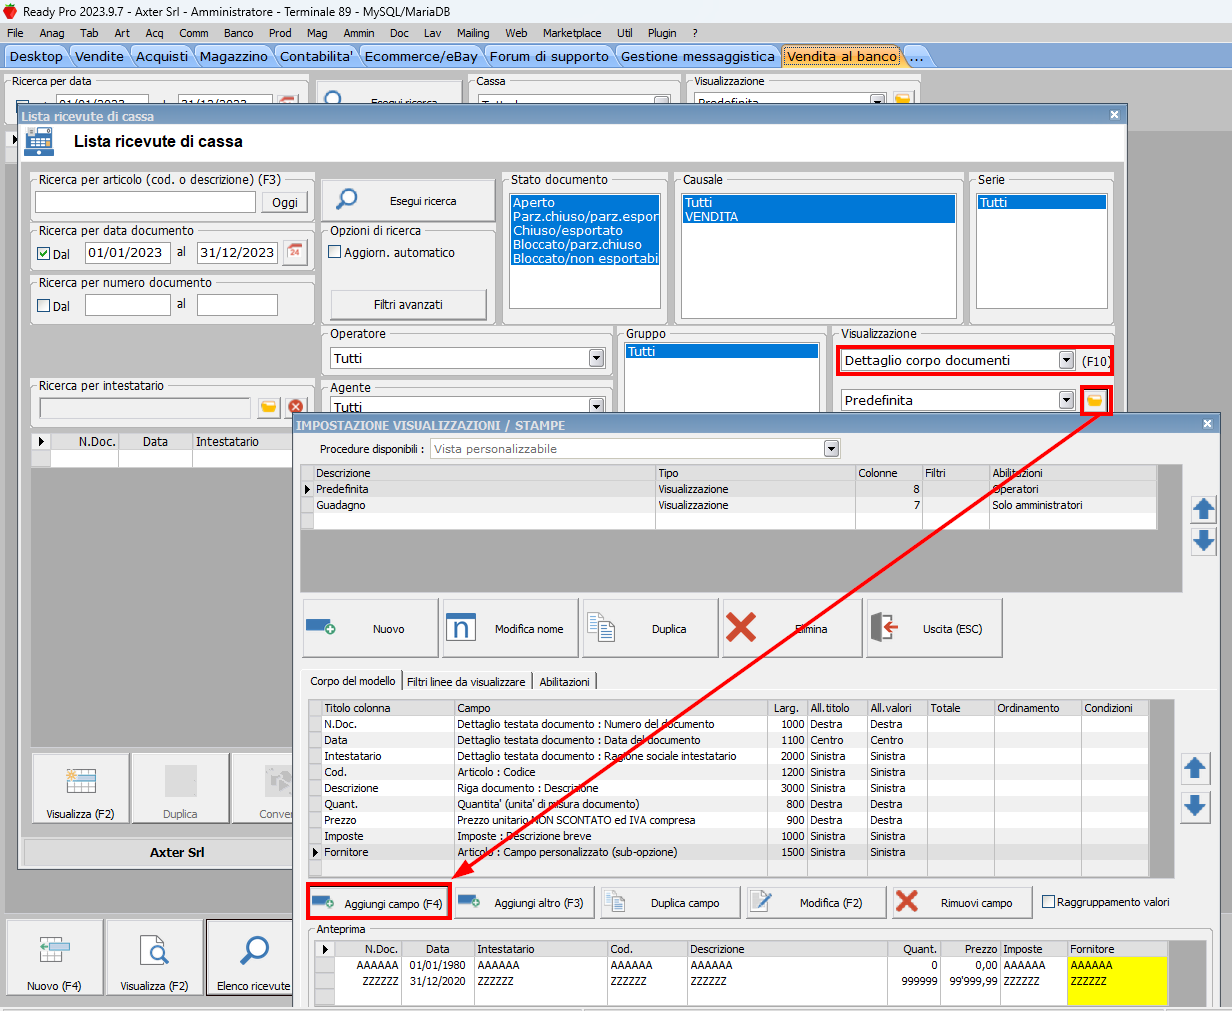Open the calendar icon next to 31/12/2023

[295, 252]
